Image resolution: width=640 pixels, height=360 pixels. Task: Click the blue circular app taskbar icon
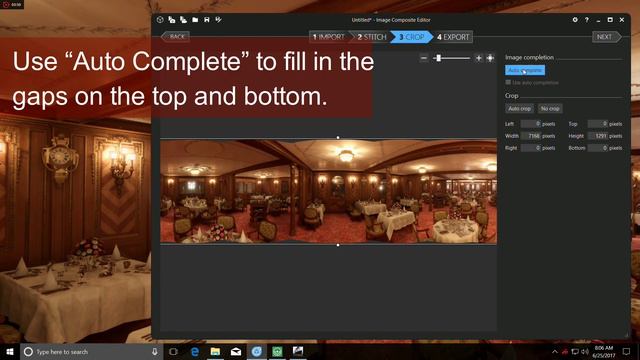[x=256, y=351]
